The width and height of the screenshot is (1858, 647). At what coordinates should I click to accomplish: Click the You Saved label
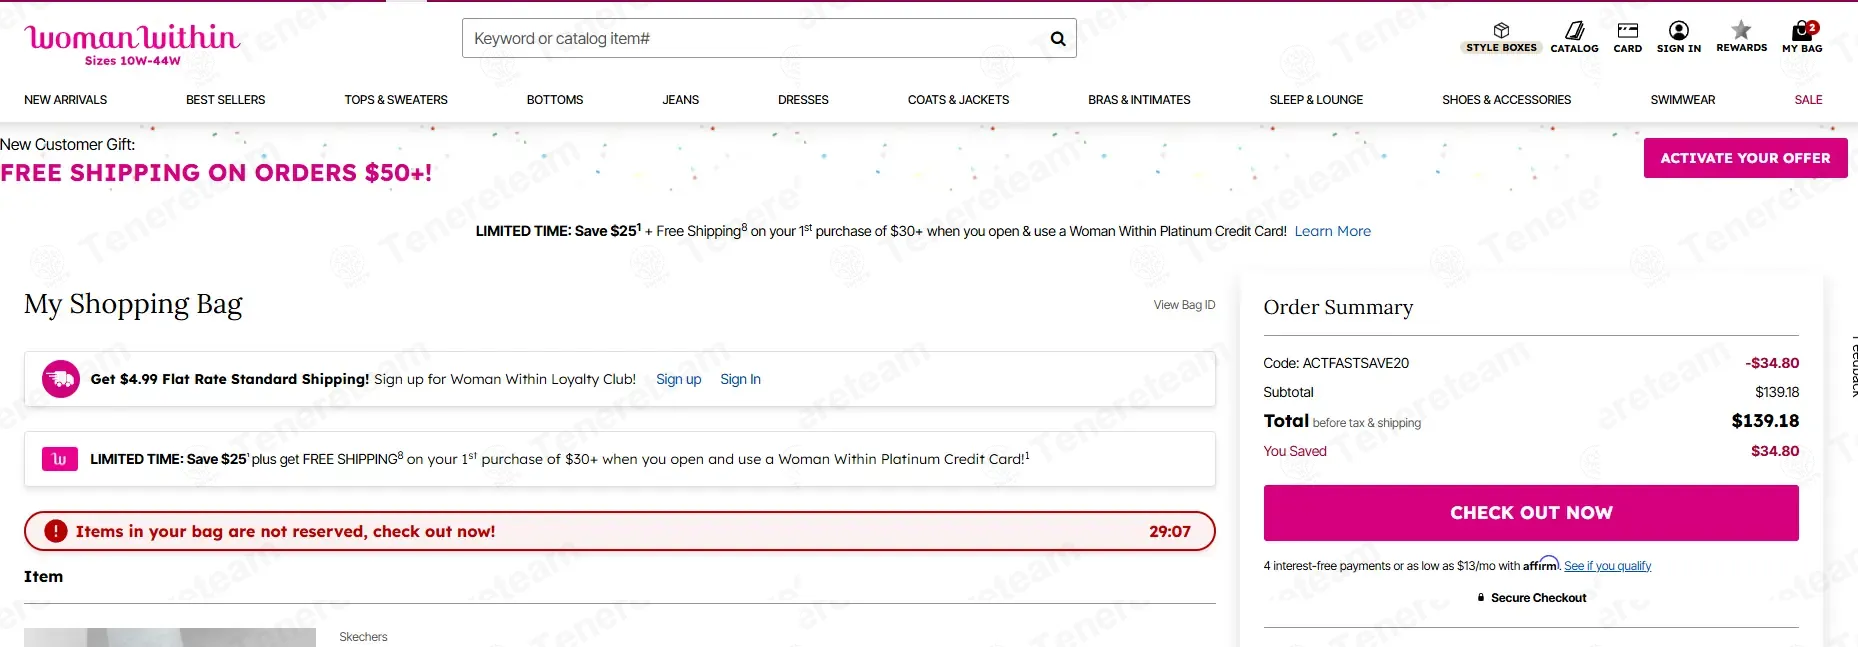coord(1295,451)
